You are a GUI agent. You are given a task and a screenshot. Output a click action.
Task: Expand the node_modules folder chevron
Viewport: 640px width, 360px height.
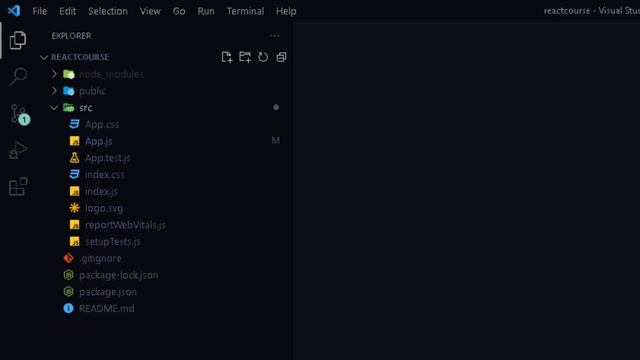54,74
